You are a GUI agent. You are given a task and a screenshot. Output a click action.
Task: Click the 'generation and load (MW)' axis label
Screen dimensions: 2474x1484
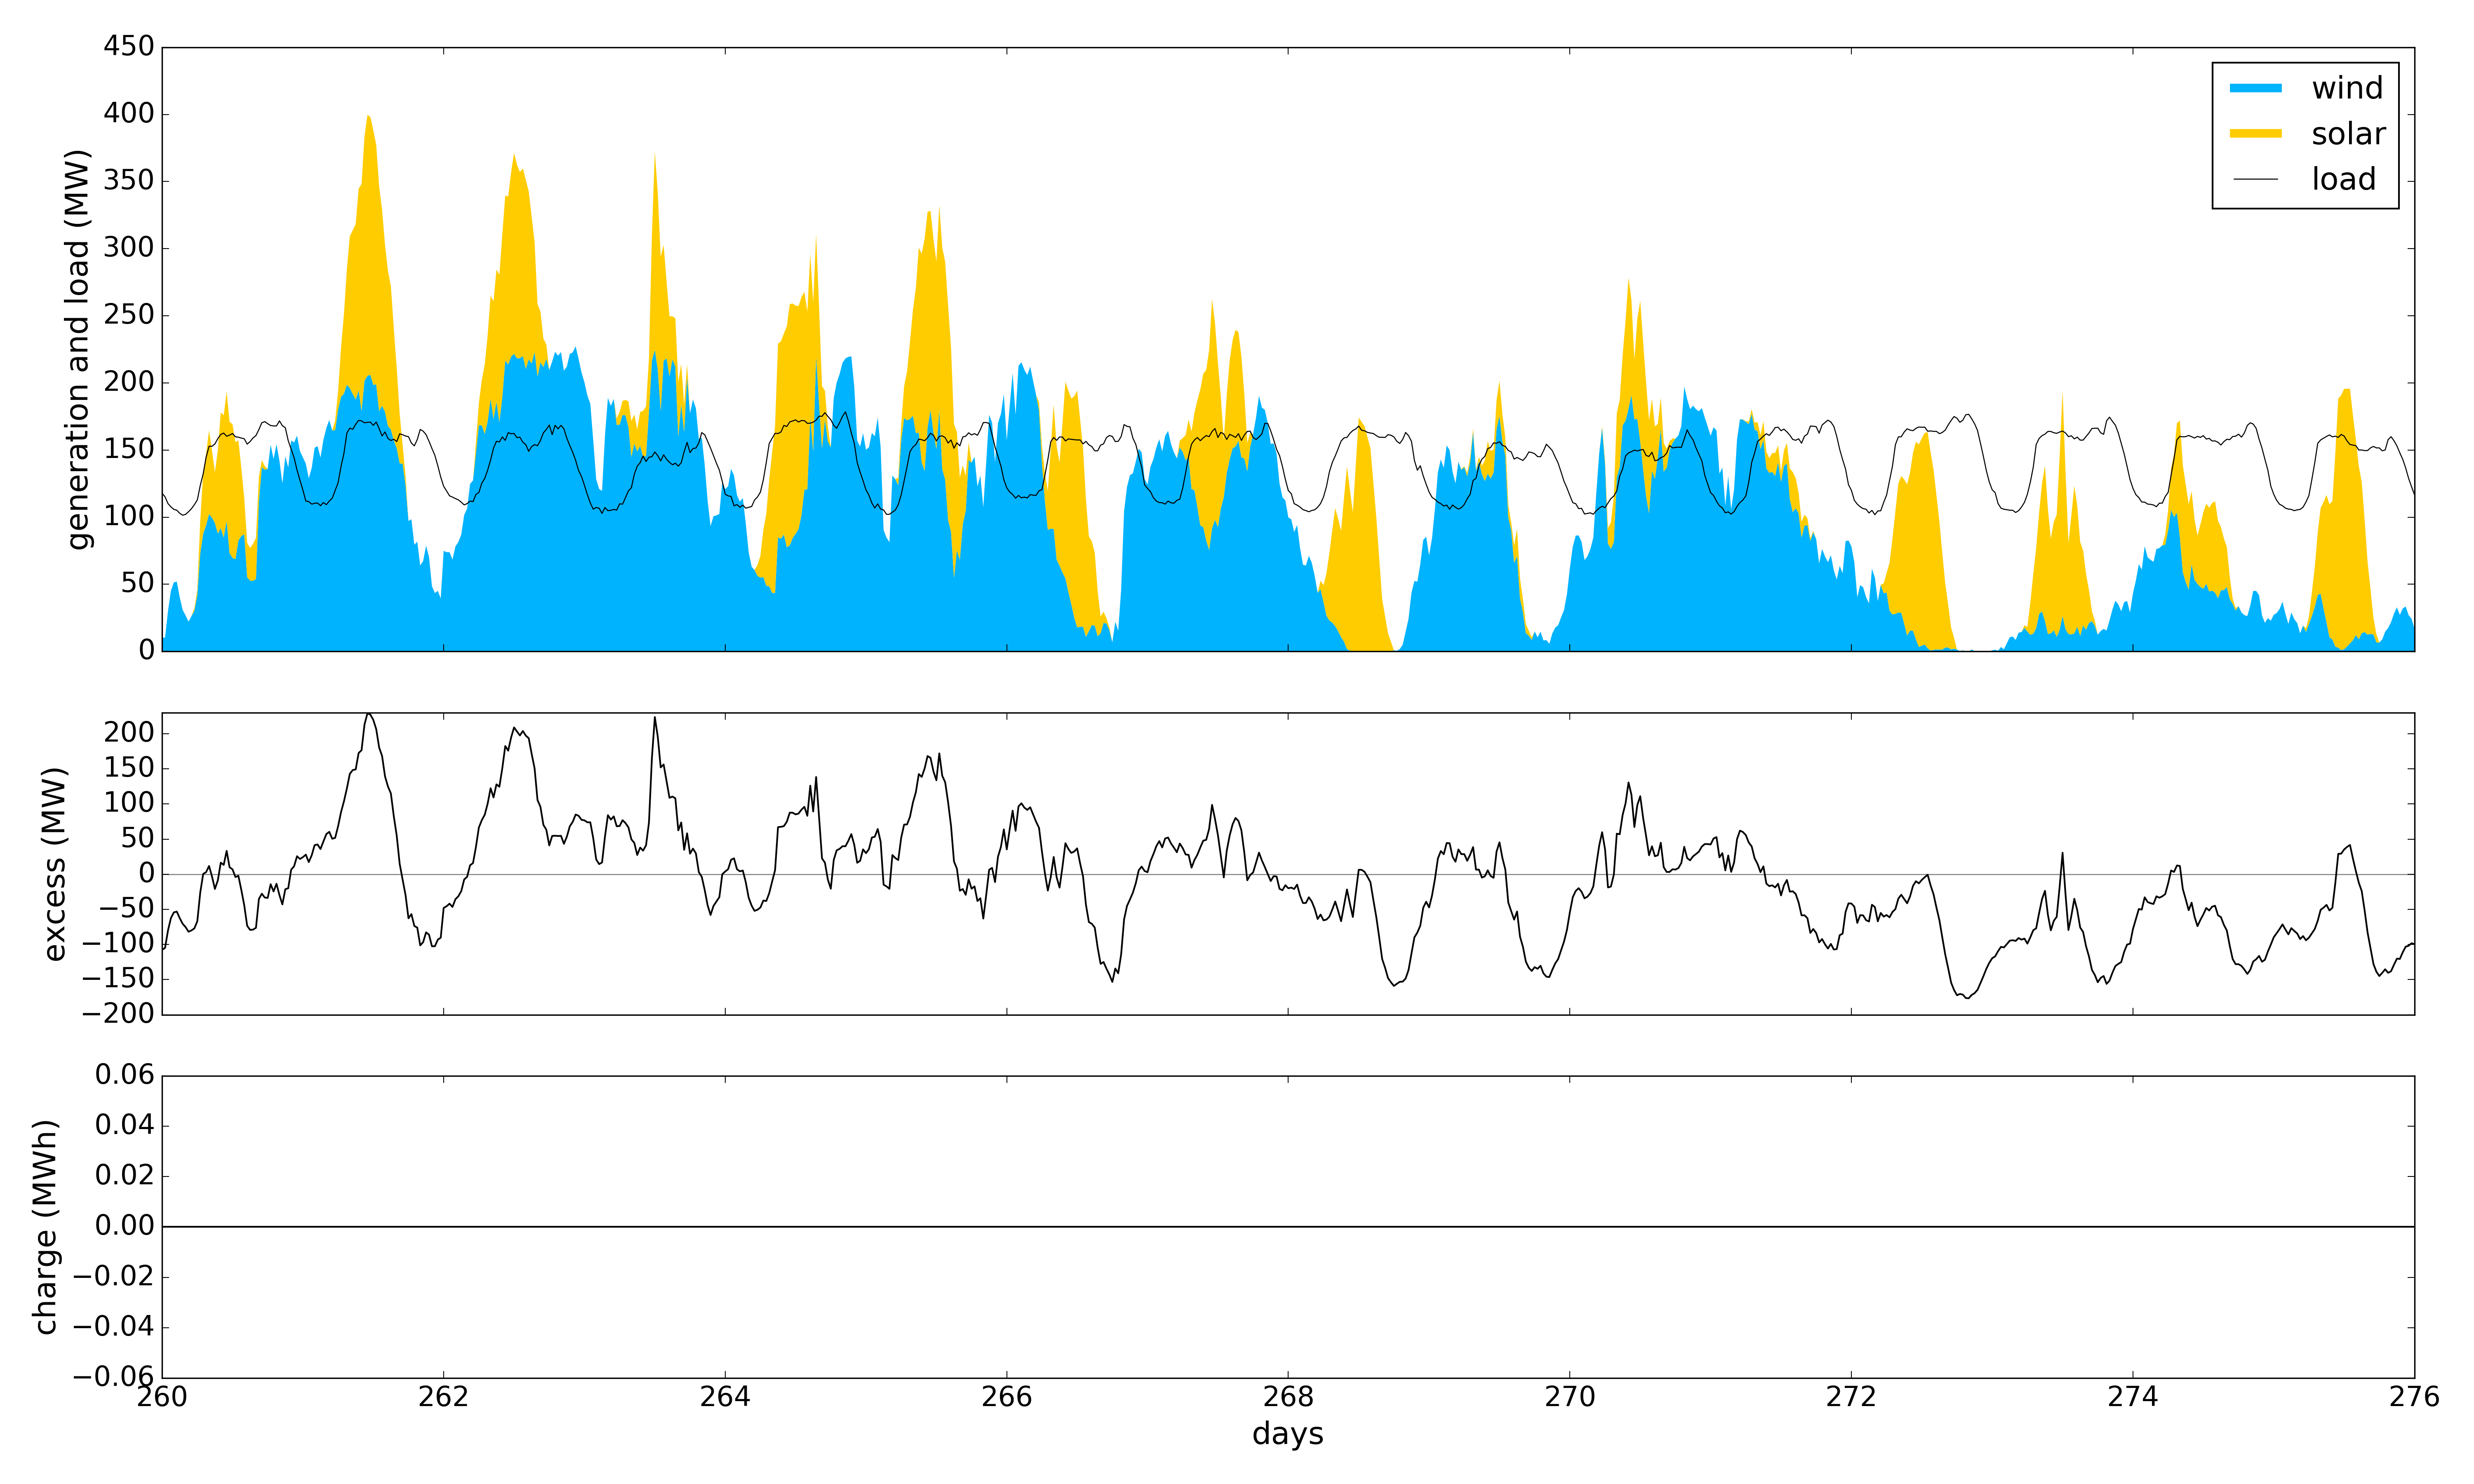click(x=78, y=349)
